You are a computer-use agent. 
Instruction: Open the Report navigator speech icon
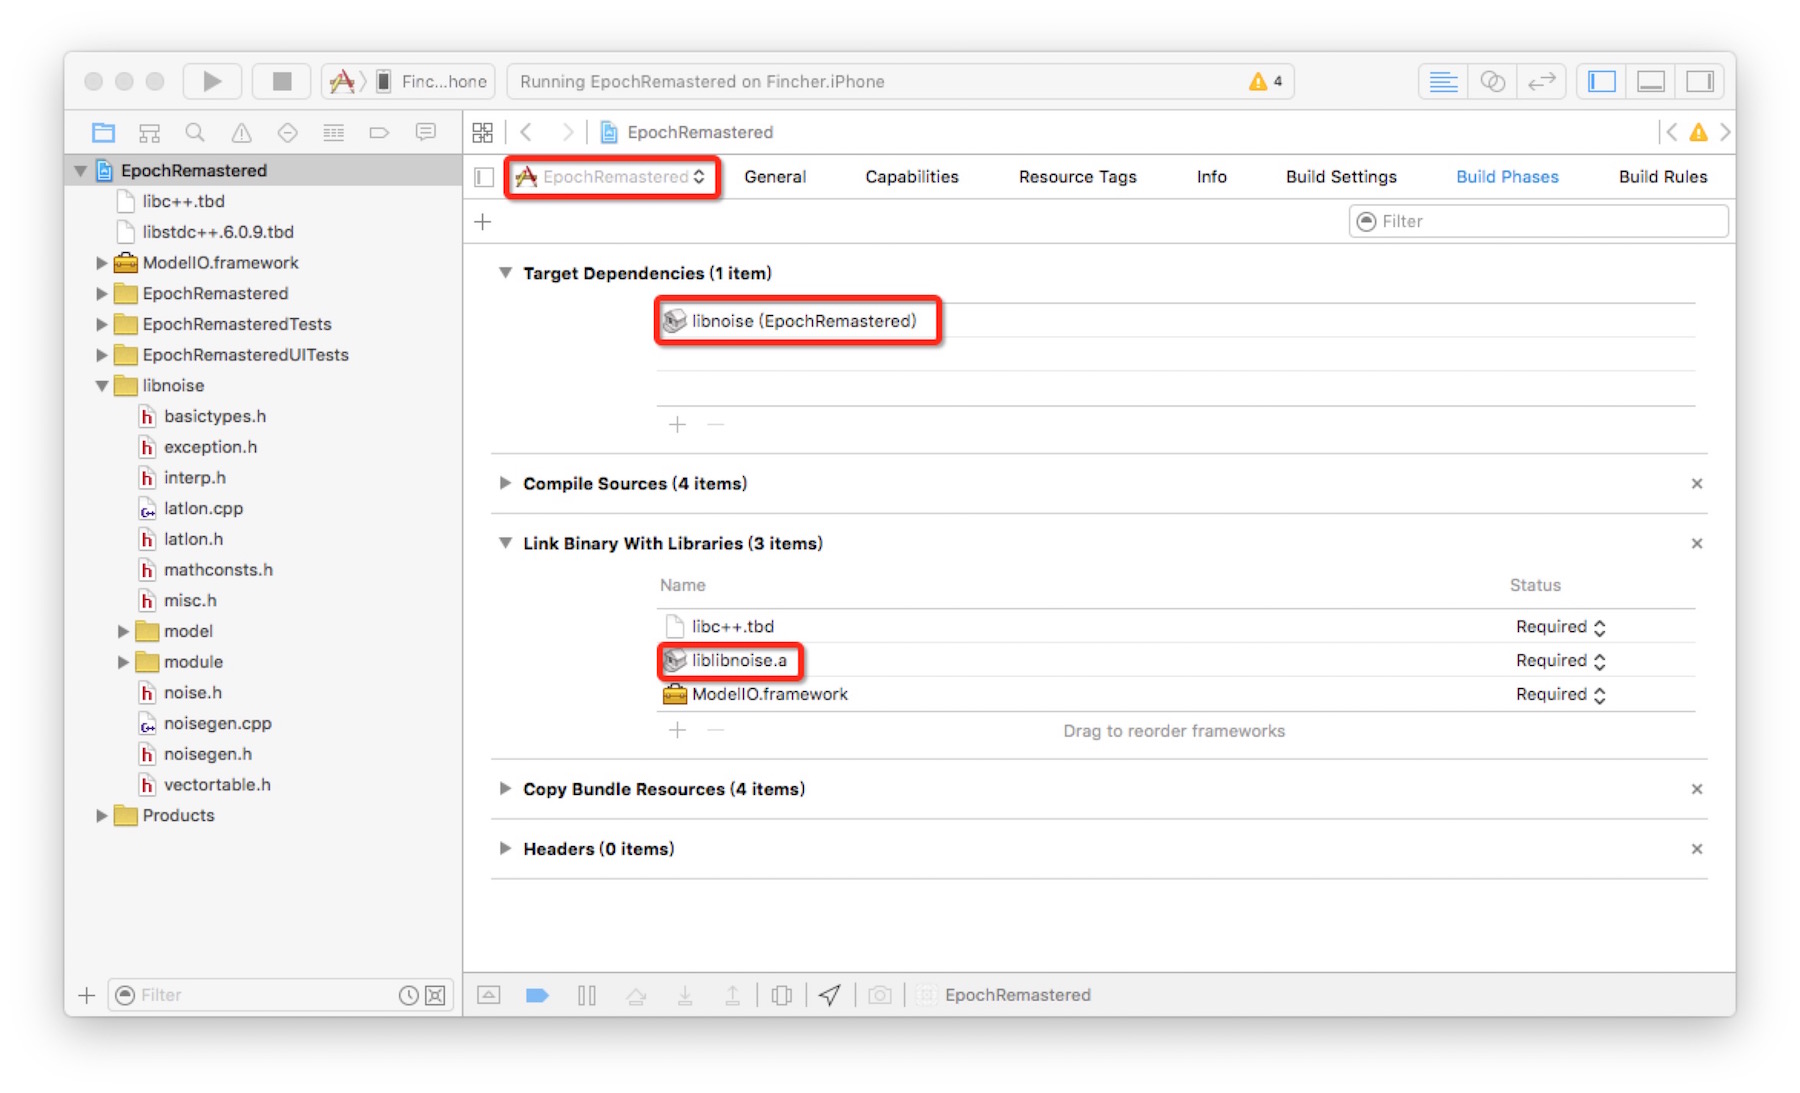pyautogui.click(x=426, y=132)
